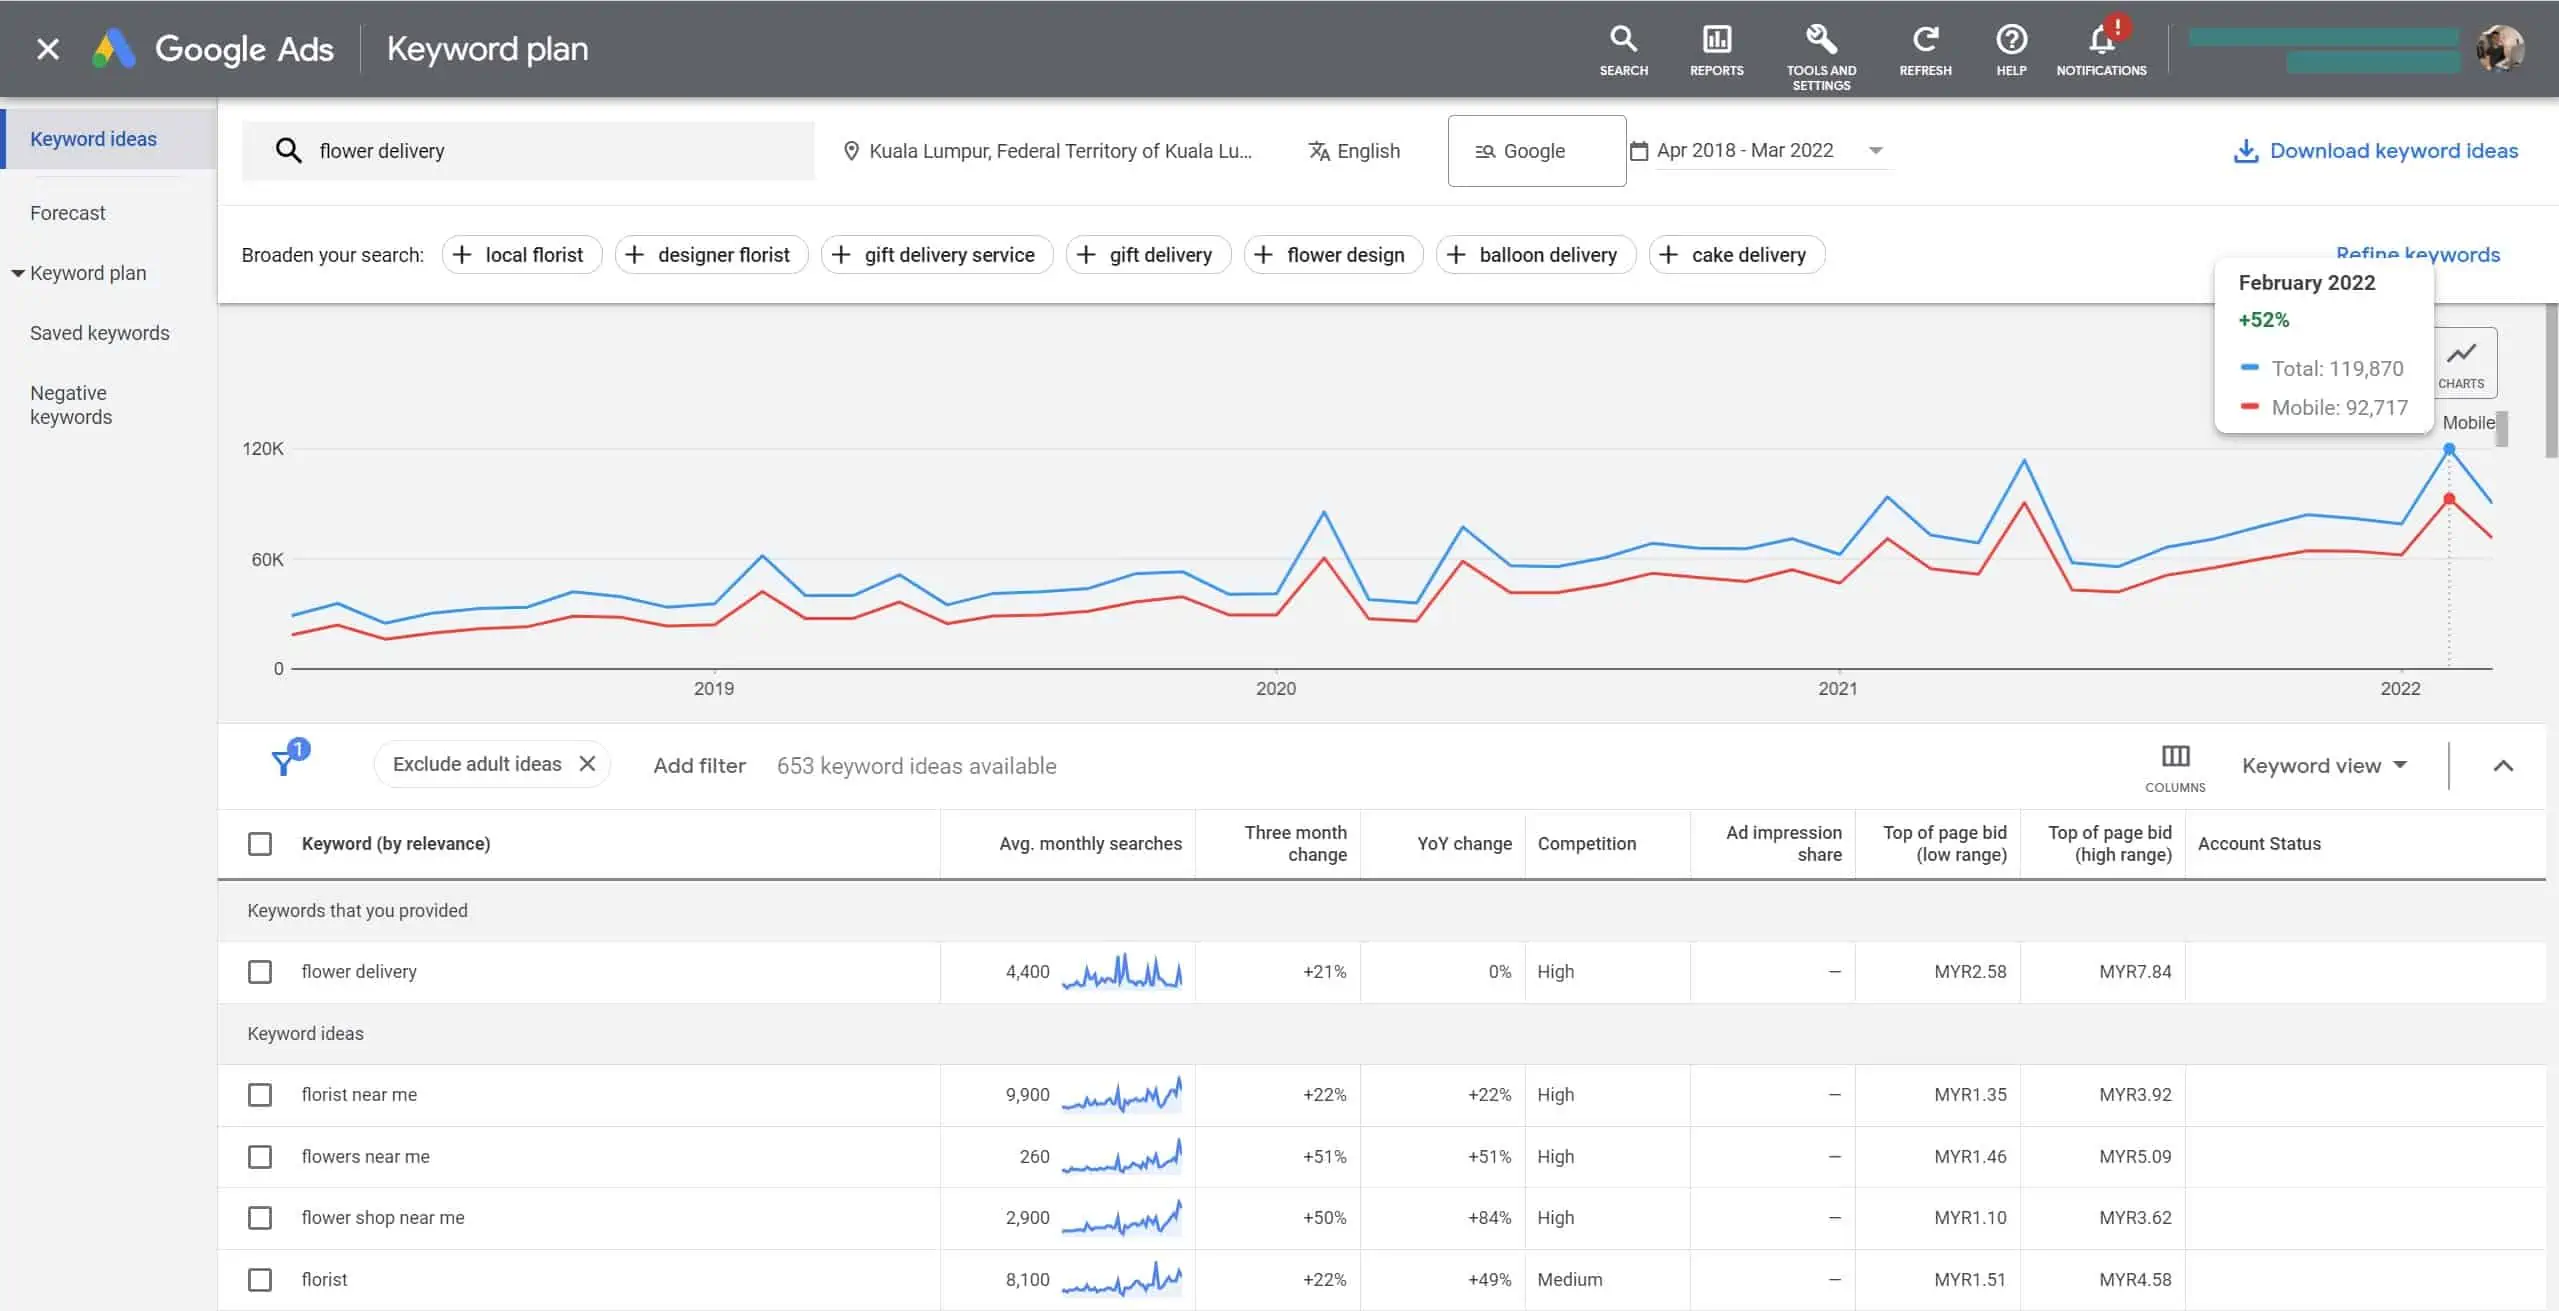The width and height of the screenshot is (2559, 1311).
Task: Click the account profile avatar
Action: (2499, 48)
